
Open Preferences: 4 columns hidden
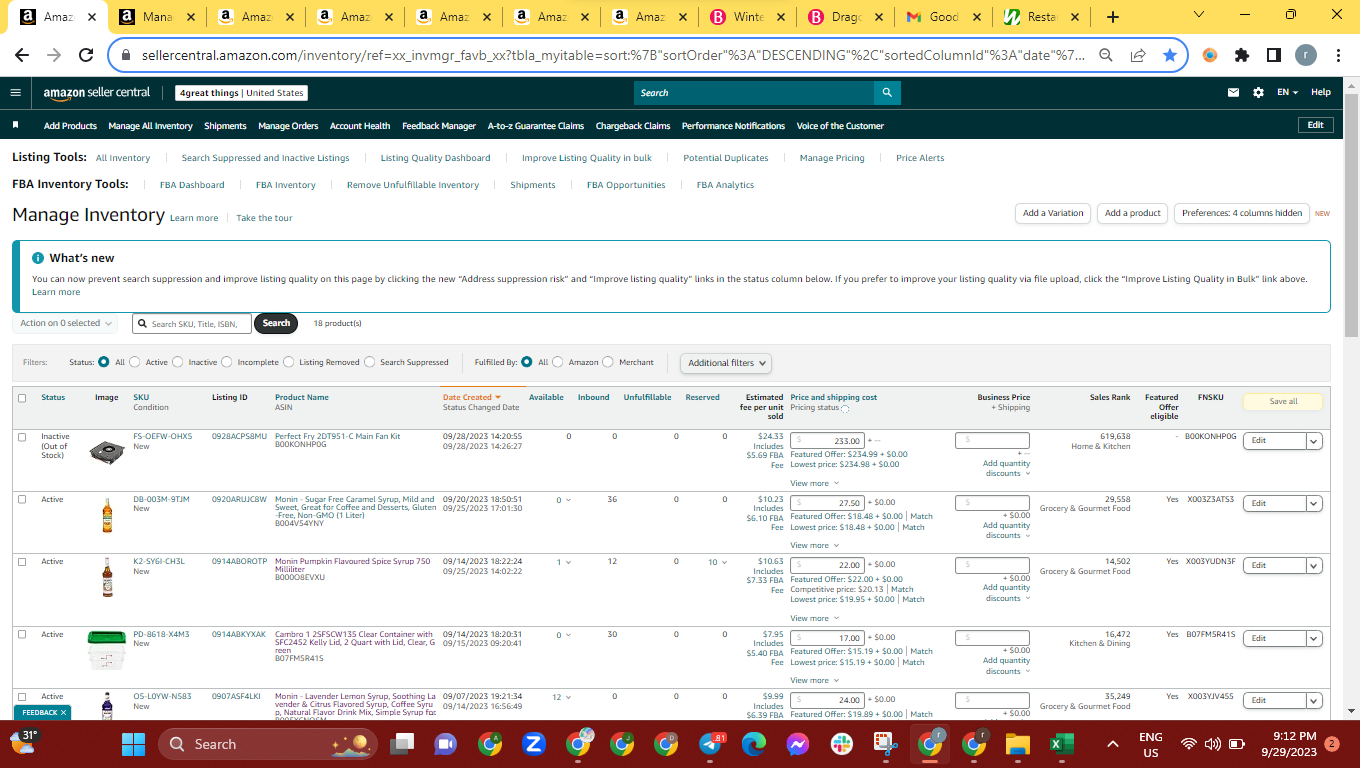click(x=1242, y=213)
